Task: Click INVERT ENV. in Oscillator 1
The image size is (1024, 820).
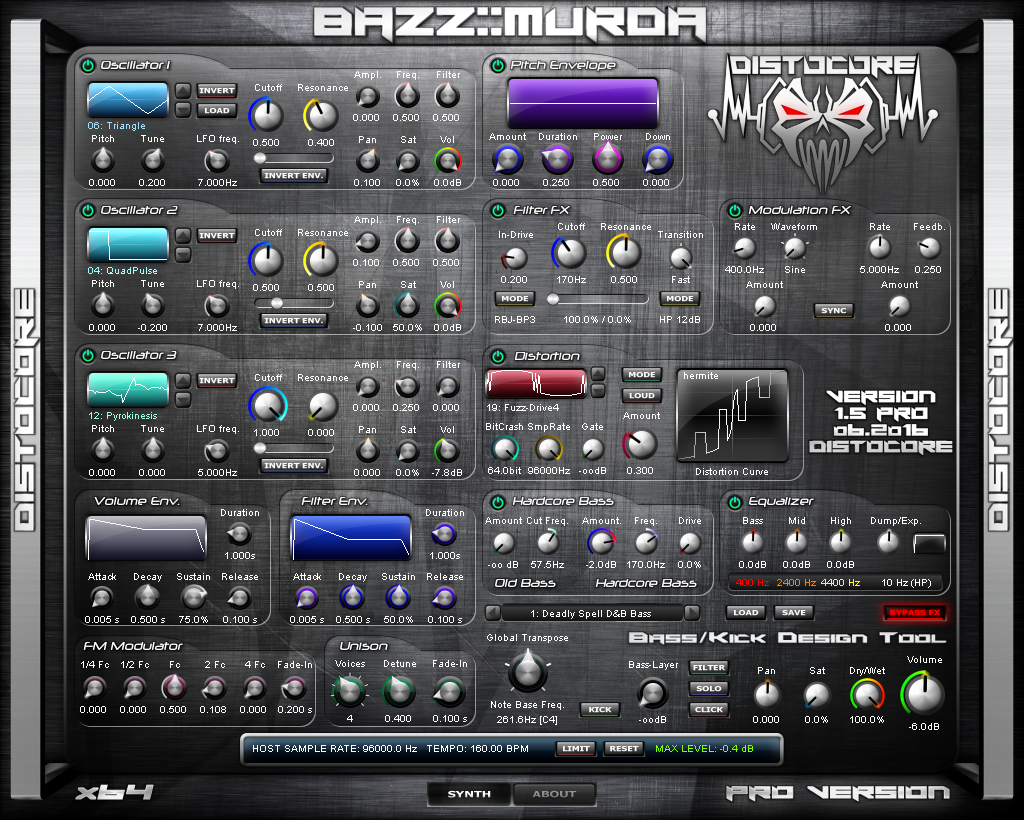Action: coord(294,176)
